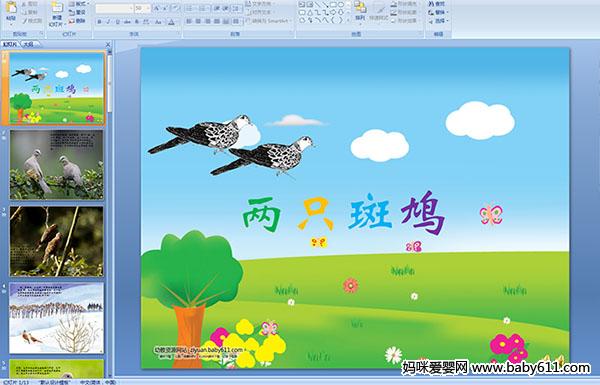
Task: Select the rectangle shape in shapes gallery
Action: [334, 5]
